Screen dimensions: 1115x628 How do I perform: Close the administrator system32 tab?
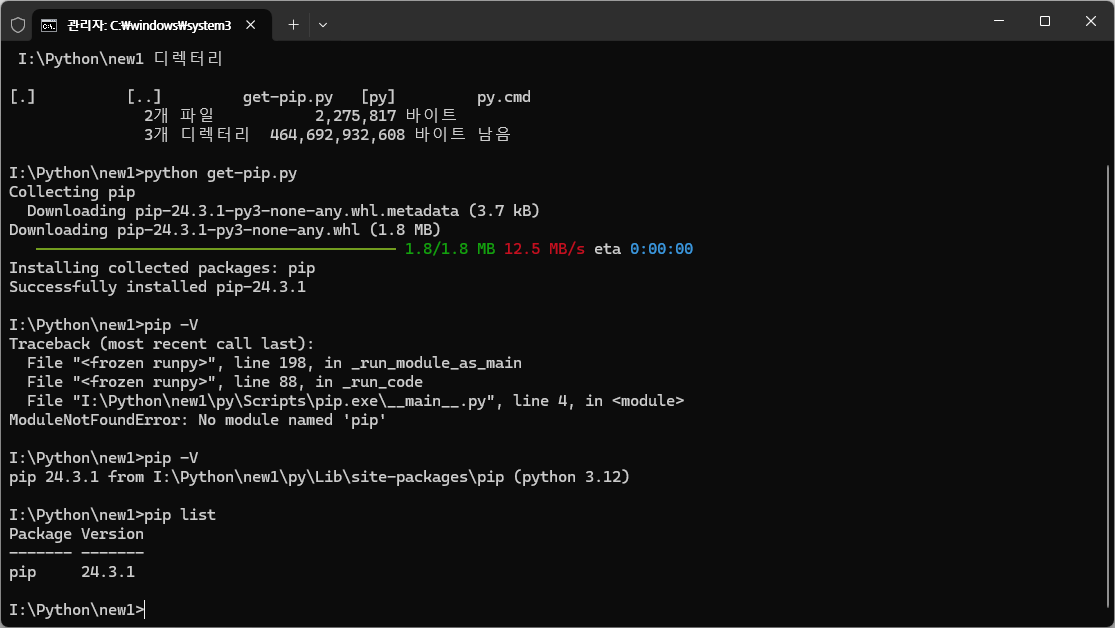(x=251, y=25)
